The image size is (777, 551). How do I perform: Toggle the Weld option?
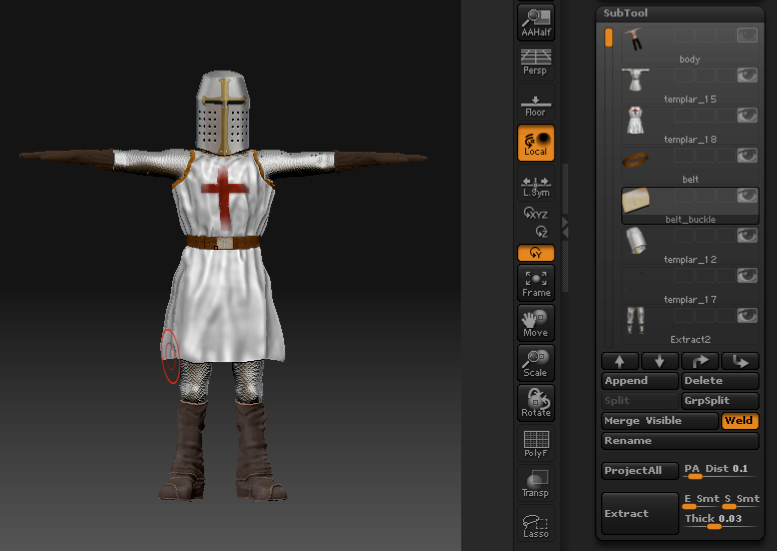[x=739, y=421]
